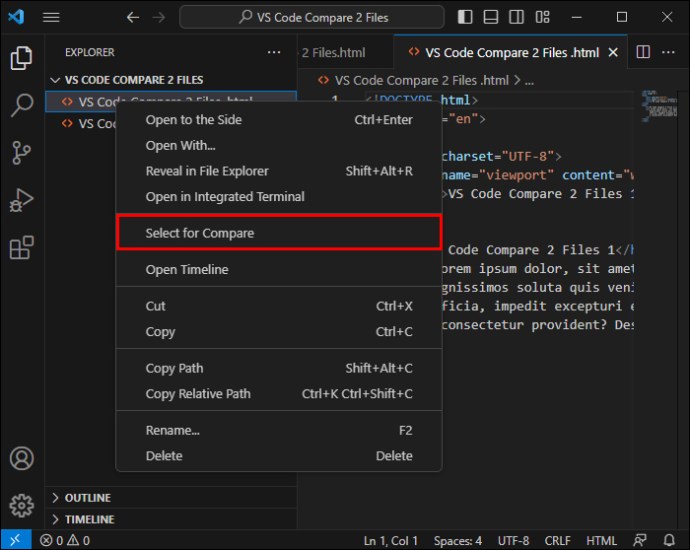The image size is (690, 550).
Task: Open Manage gear settings icon
Action: pos(22,505)
